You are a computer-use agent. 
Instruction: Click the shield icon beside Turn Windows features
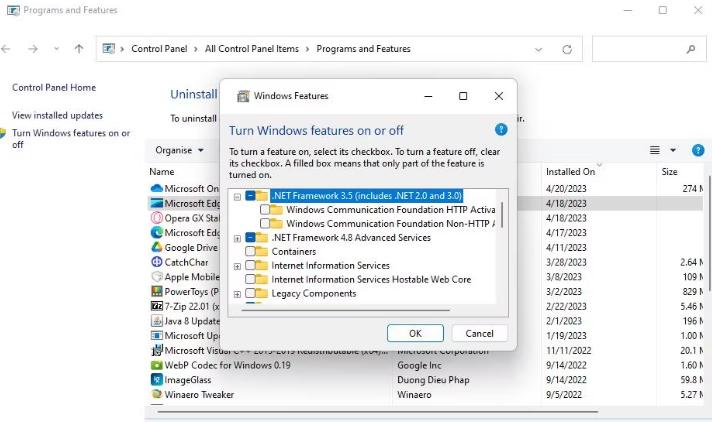coord(3,134)
